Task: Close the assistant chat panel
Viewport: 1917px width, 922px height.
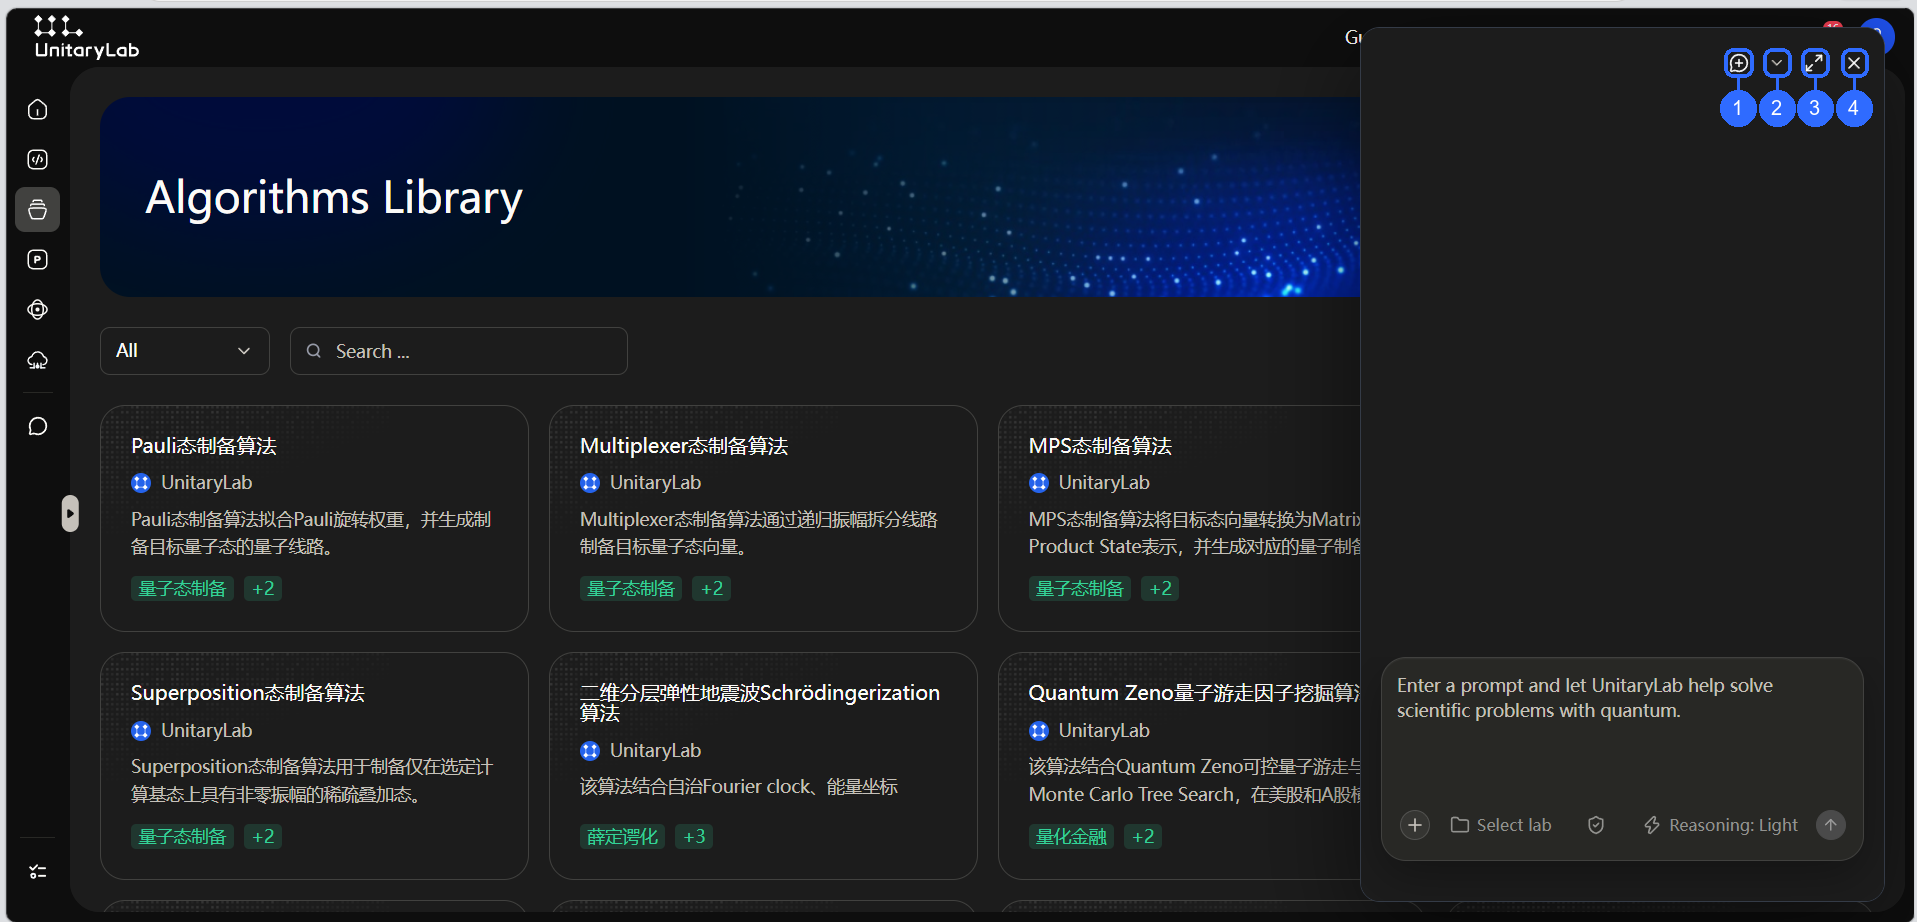Action: point(1854,63)
